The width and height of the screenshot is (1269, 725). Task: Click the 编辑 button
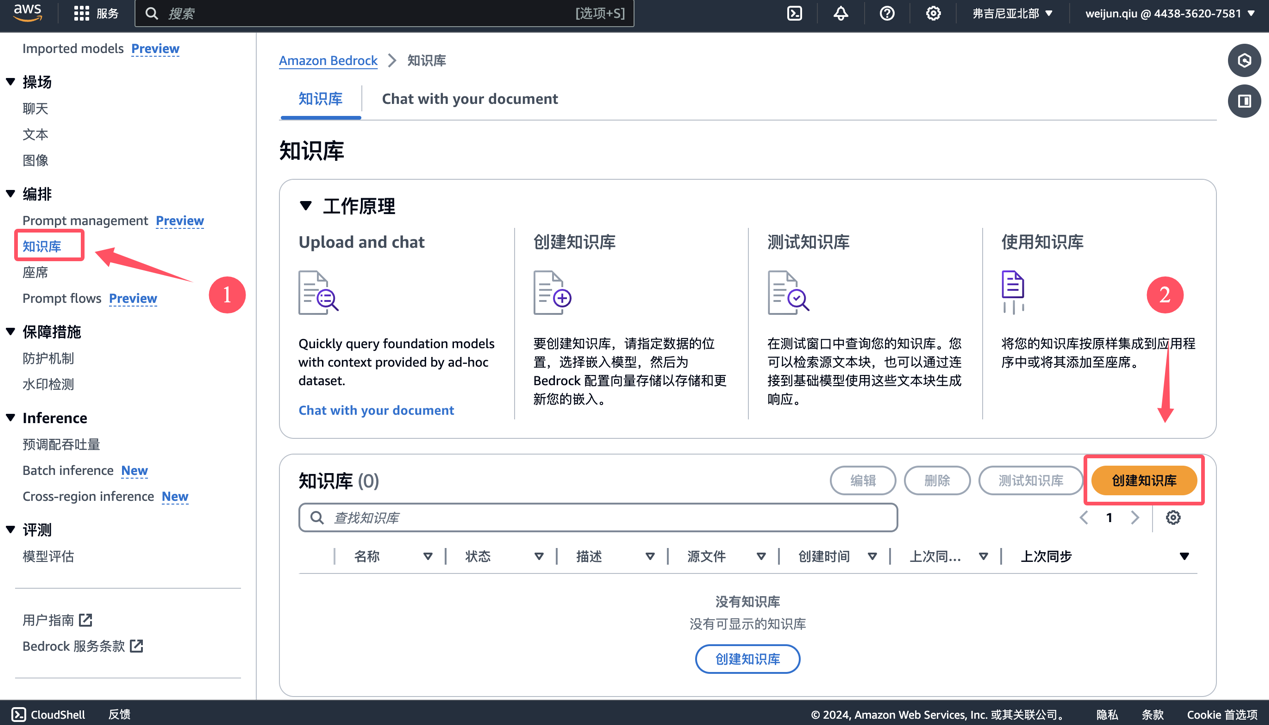[863, 481]
